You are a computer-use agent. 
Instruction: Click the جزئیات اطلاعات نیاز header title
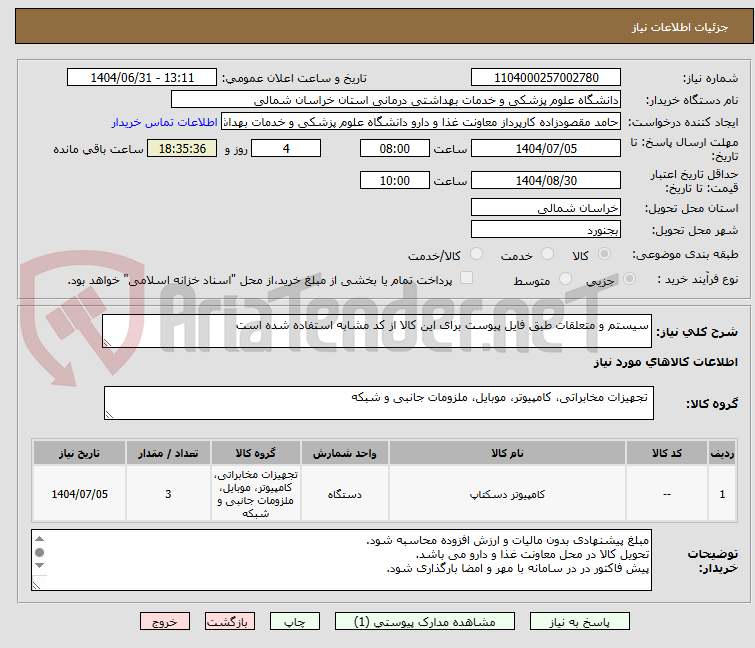tap(679, 27)
